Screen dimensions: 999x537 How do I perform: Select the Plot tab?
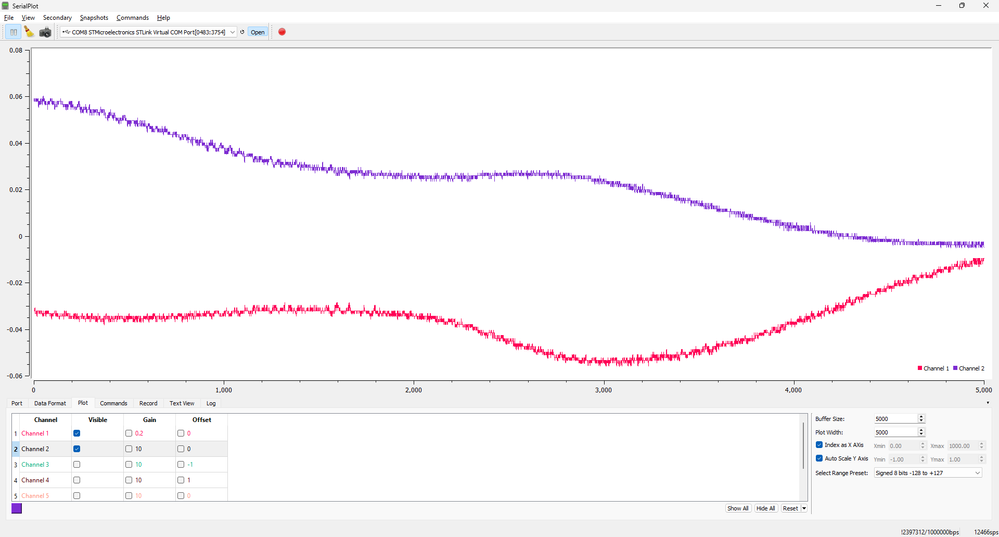83,403
